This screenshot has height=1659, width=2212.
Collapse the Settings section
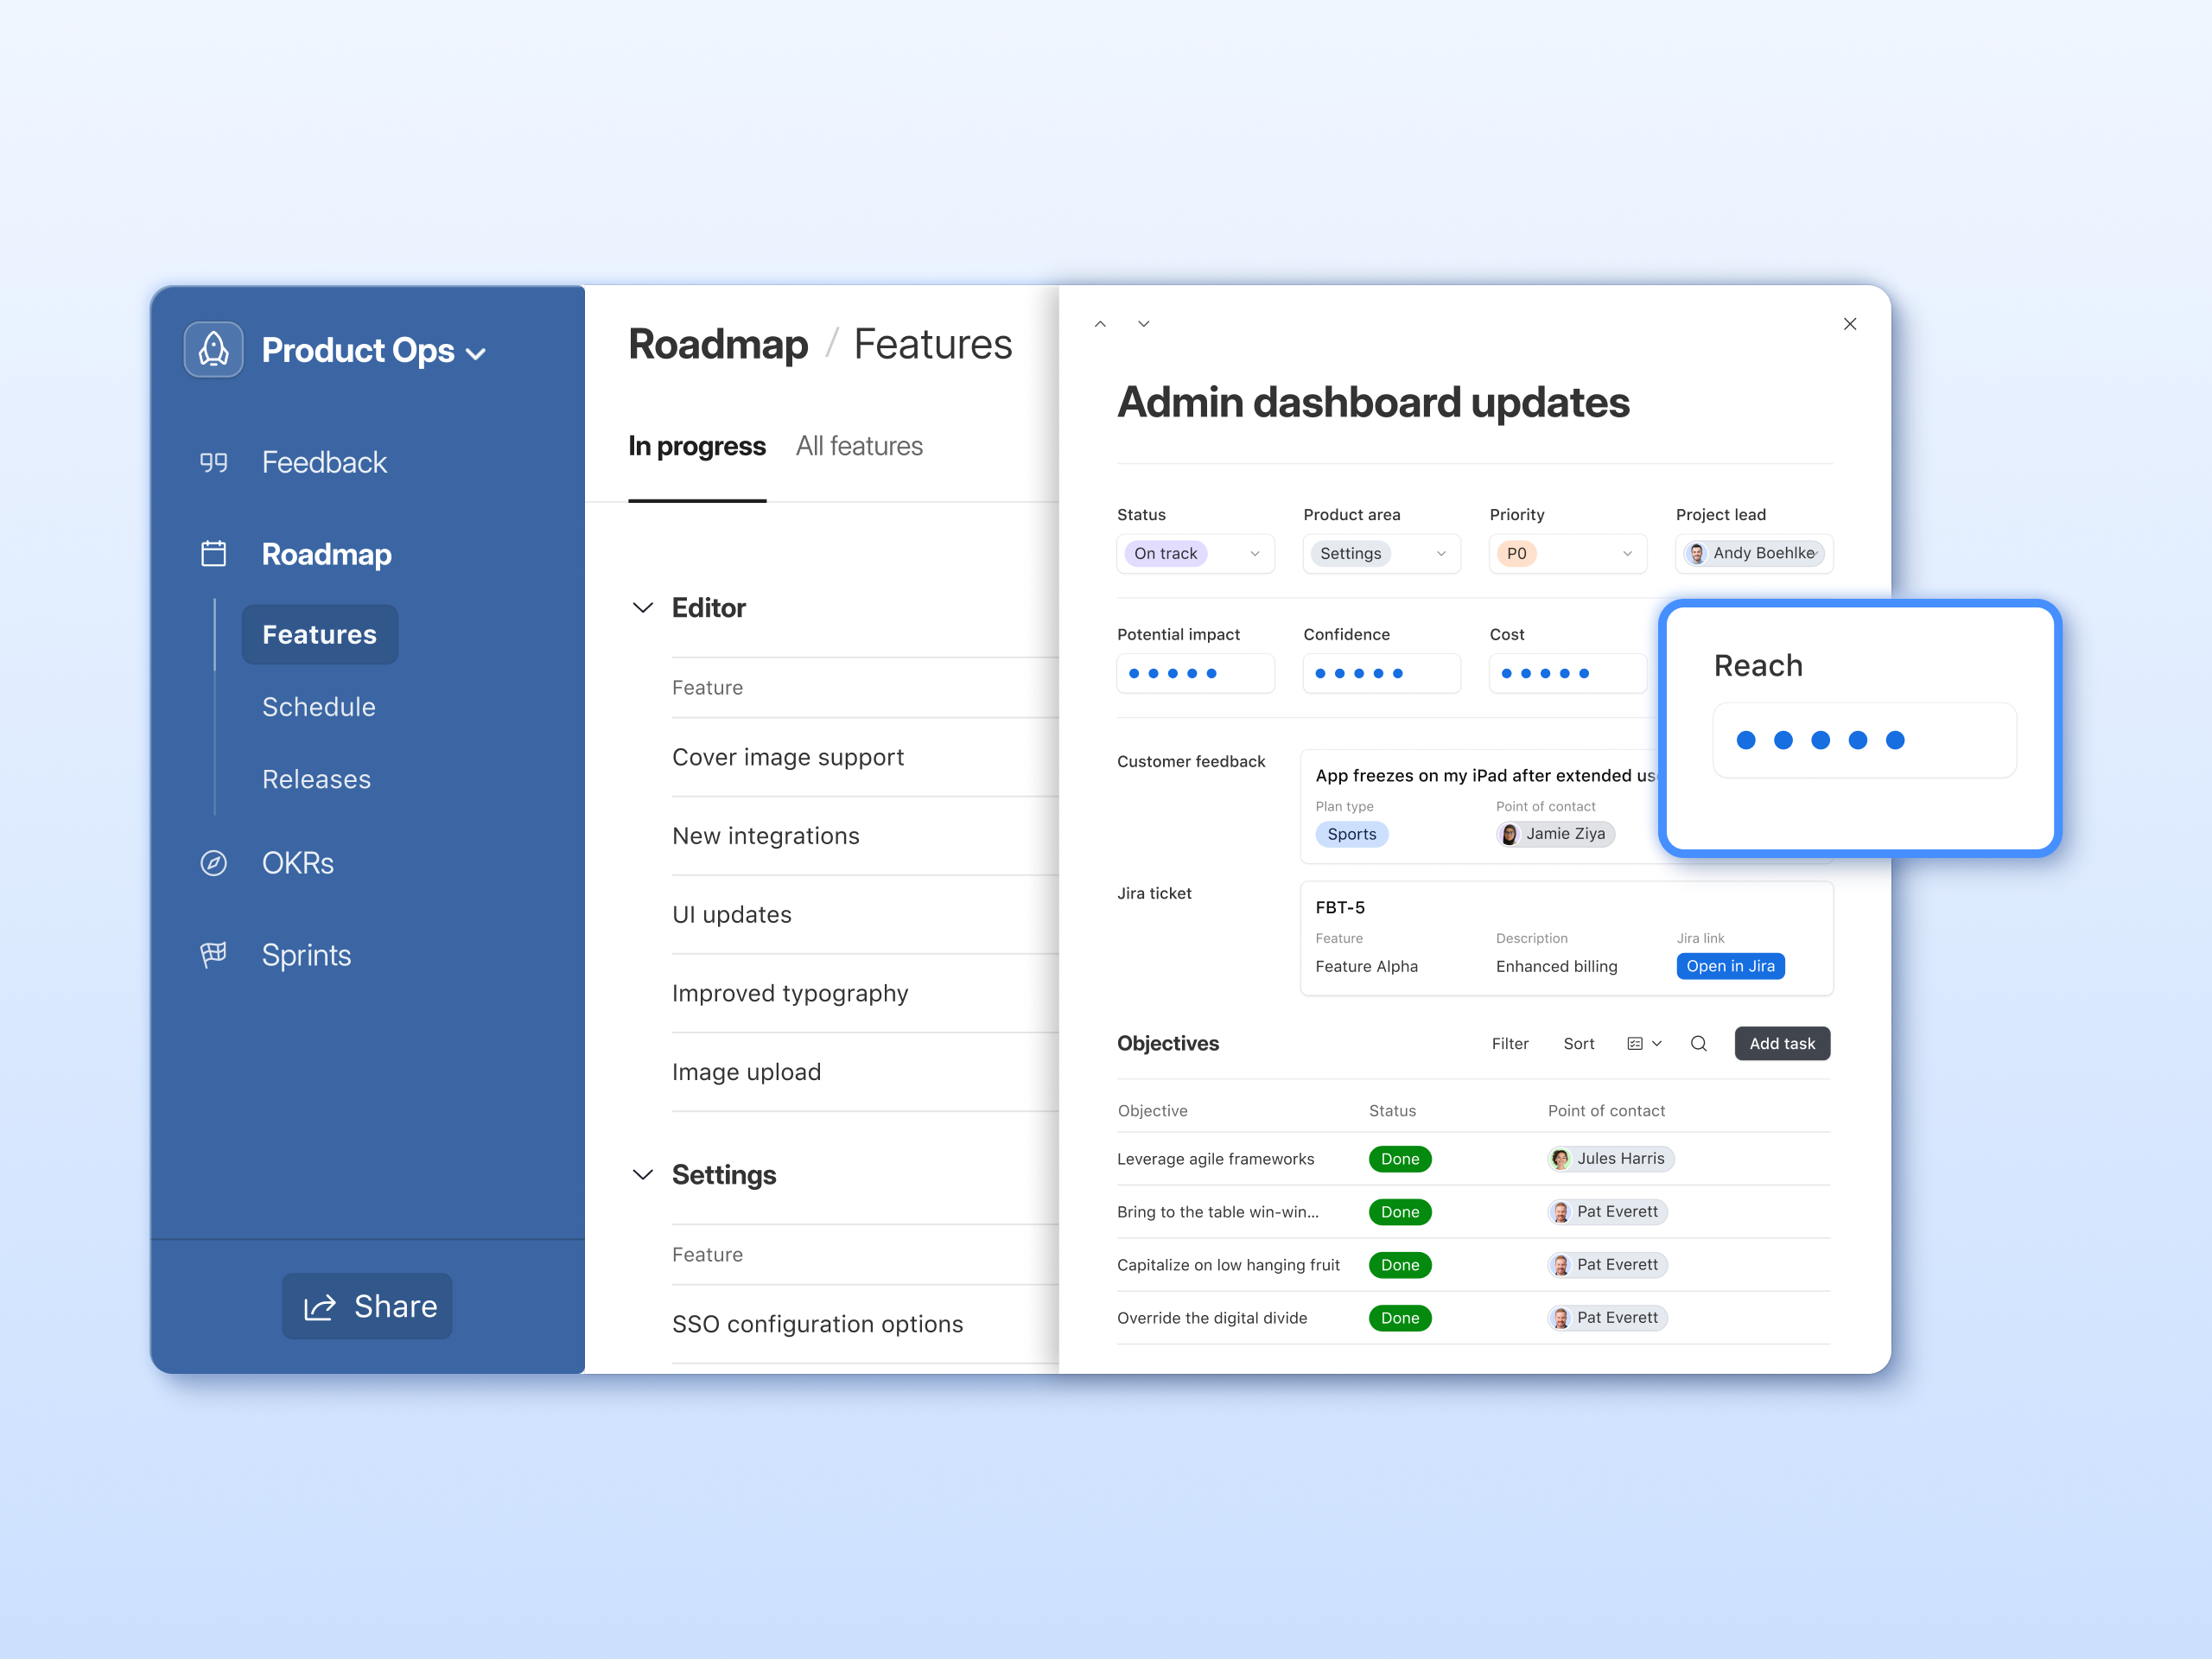coord(643,1175)
